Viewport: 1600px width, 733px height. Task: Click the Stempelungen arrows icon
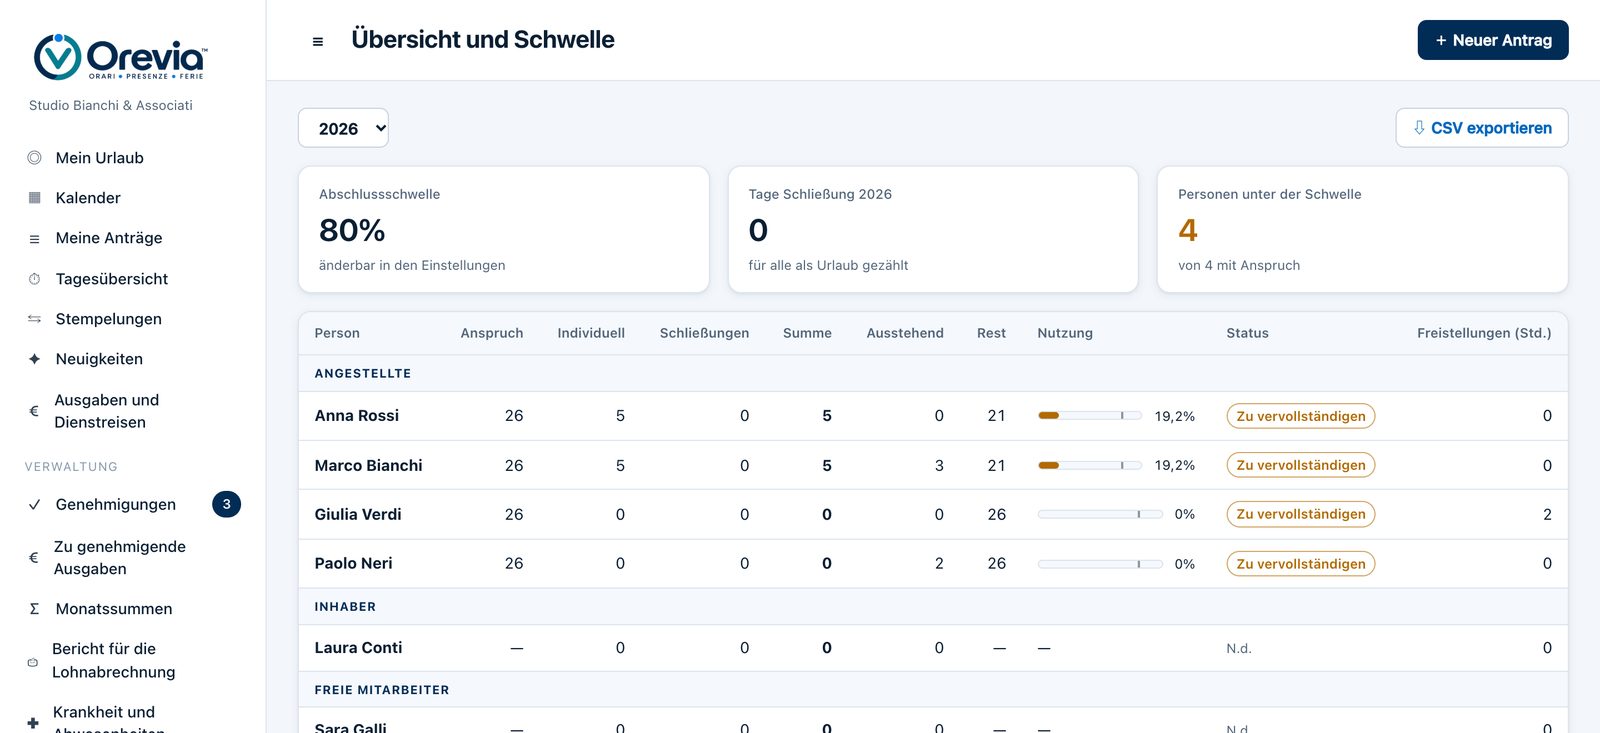coord(34,319)
